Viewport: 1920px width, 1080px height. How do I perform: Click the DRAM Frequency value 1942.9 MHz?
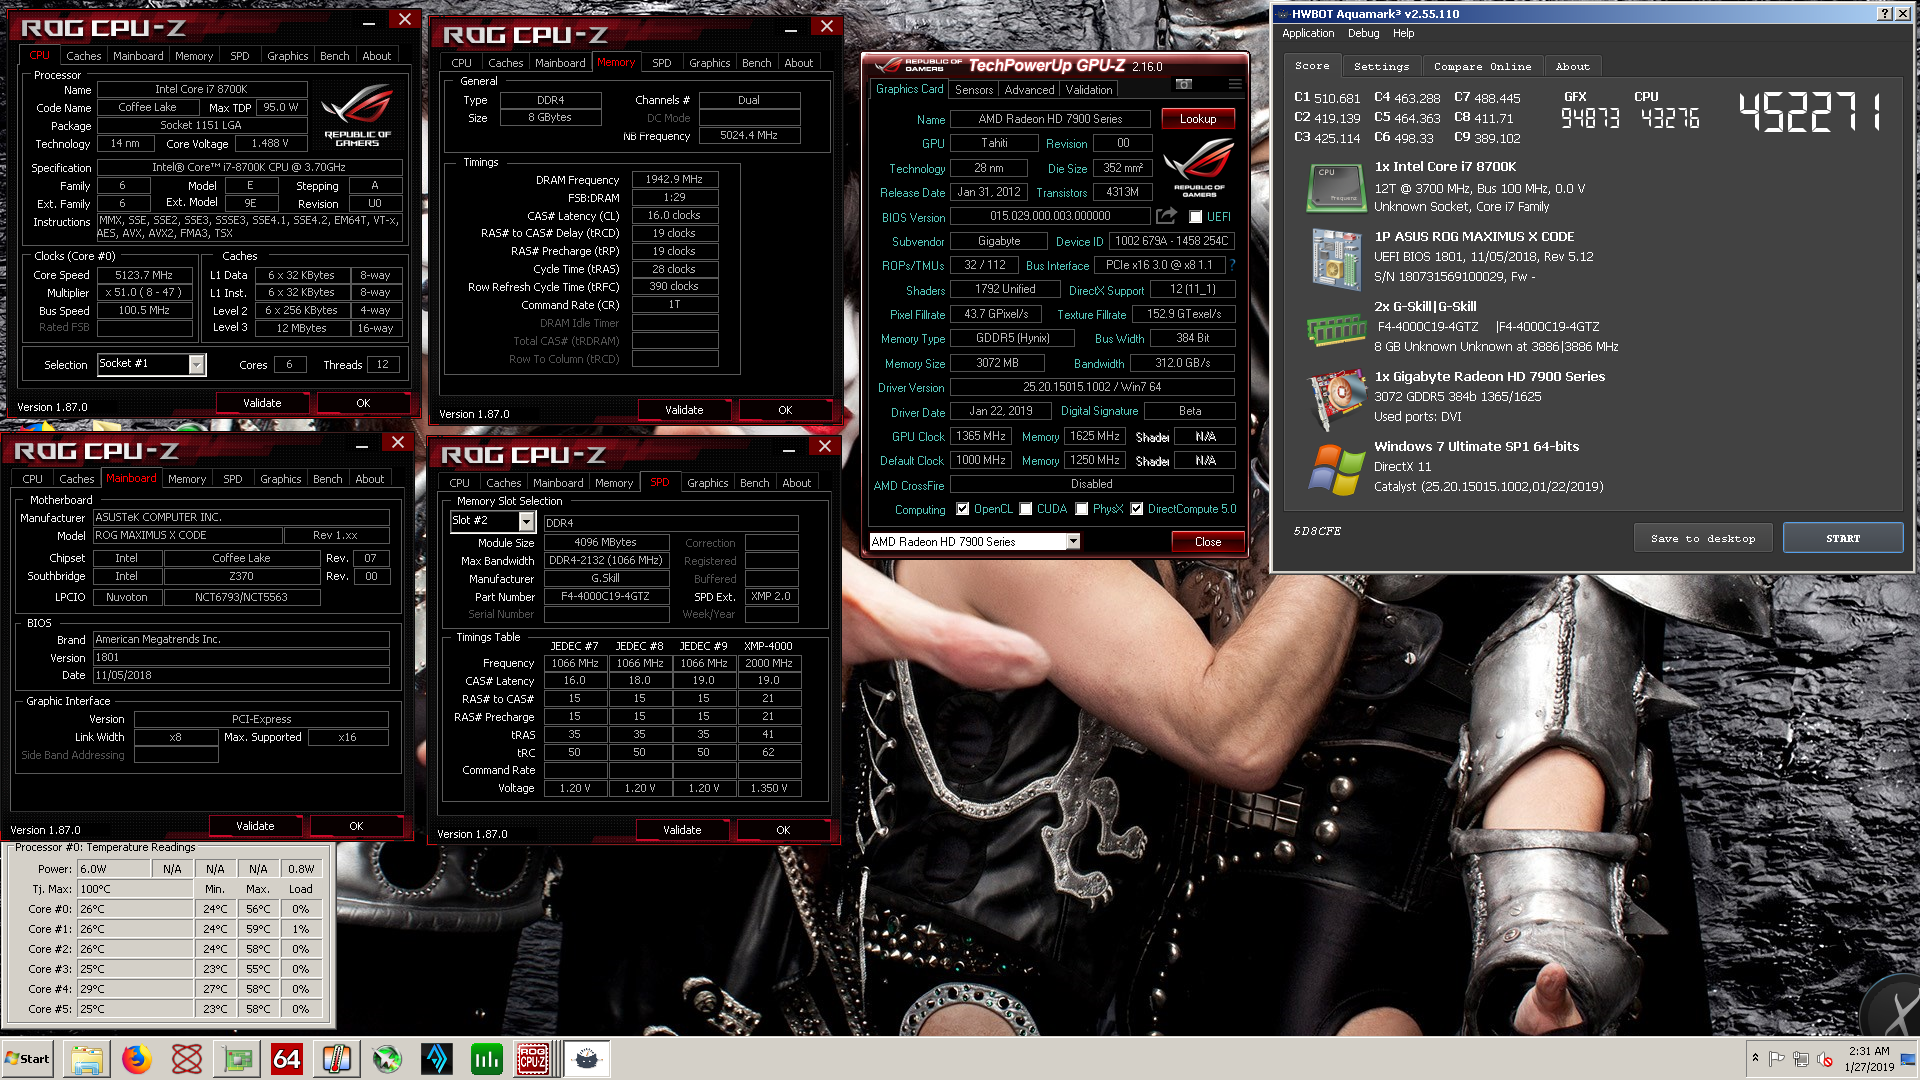click(674, 180)
